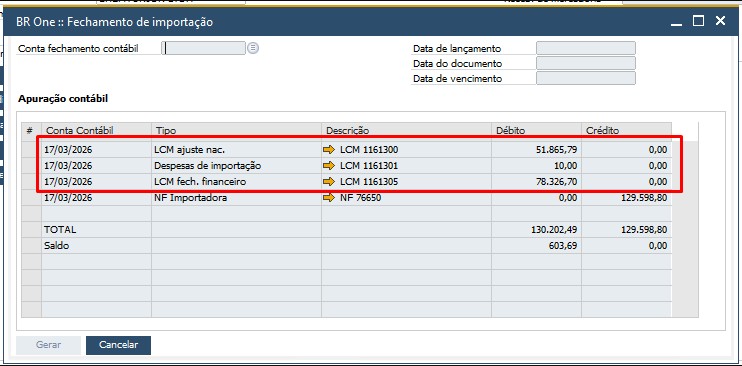
Task: Close the Fechamento de importação window
Action: [x=720, y=20]
